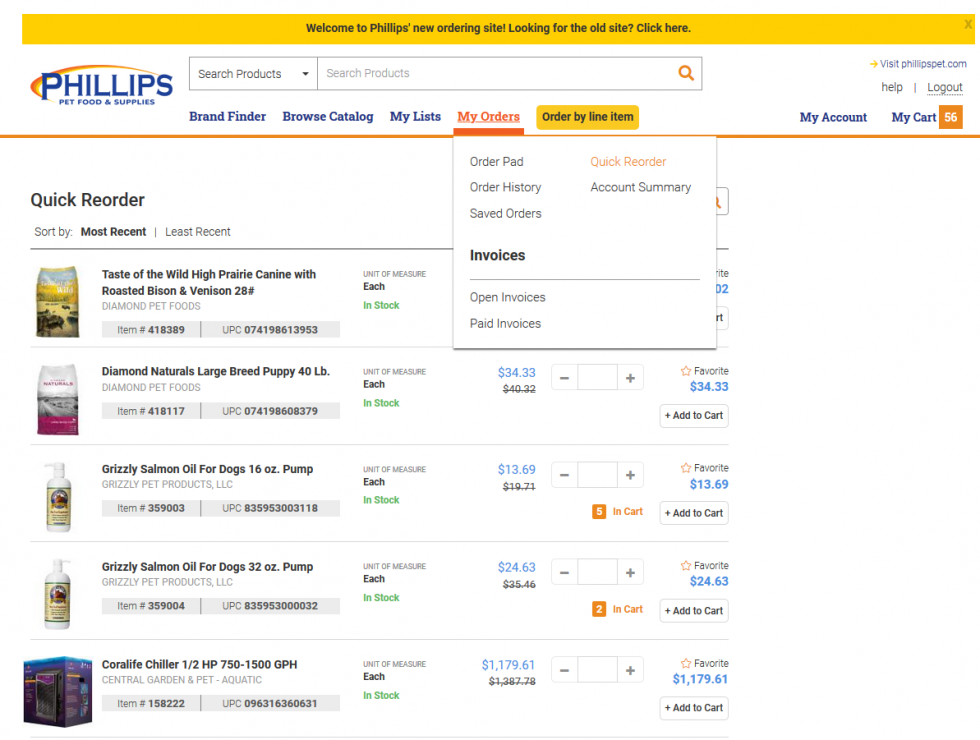Open My Account

click(x=833, y=117)
